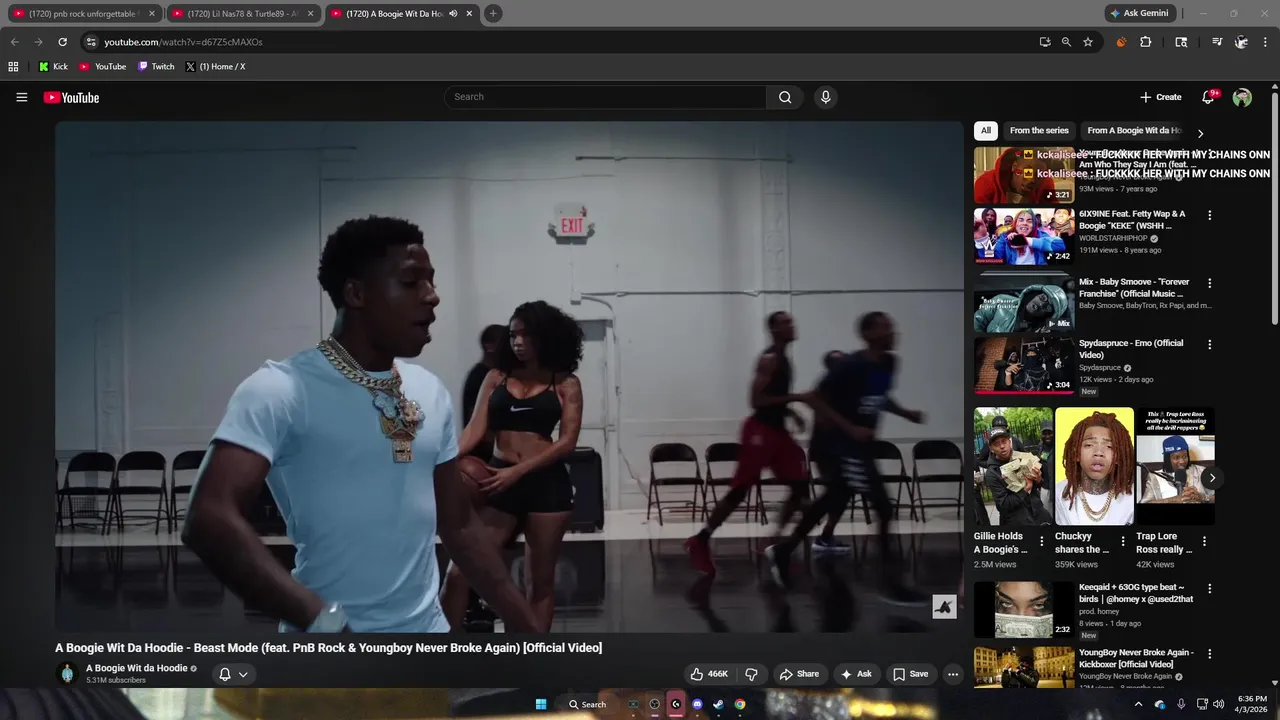Like the video with 466K likes
Screen dimensions: 1280x720
[x=709, y=674]
